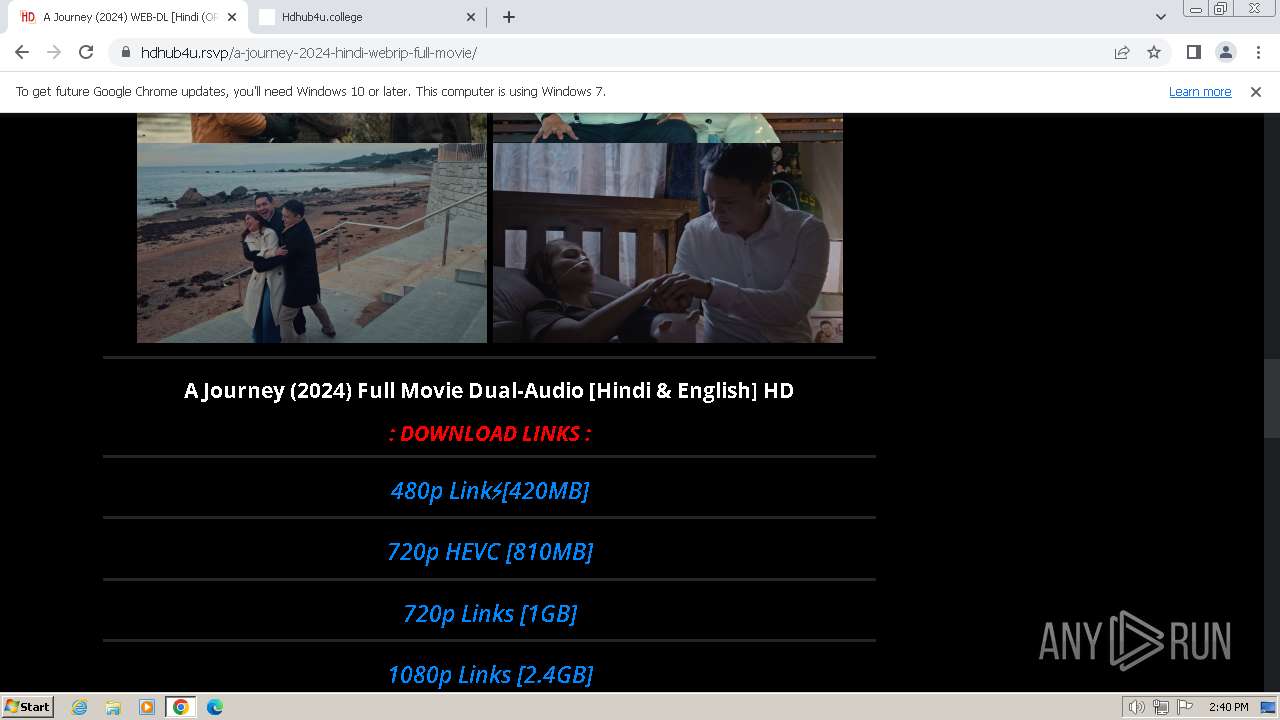The height and width of the screenshot is (720, 1280).
Task: Open the 480p Link [420MB] download
Action: click(x=490, y=490)
